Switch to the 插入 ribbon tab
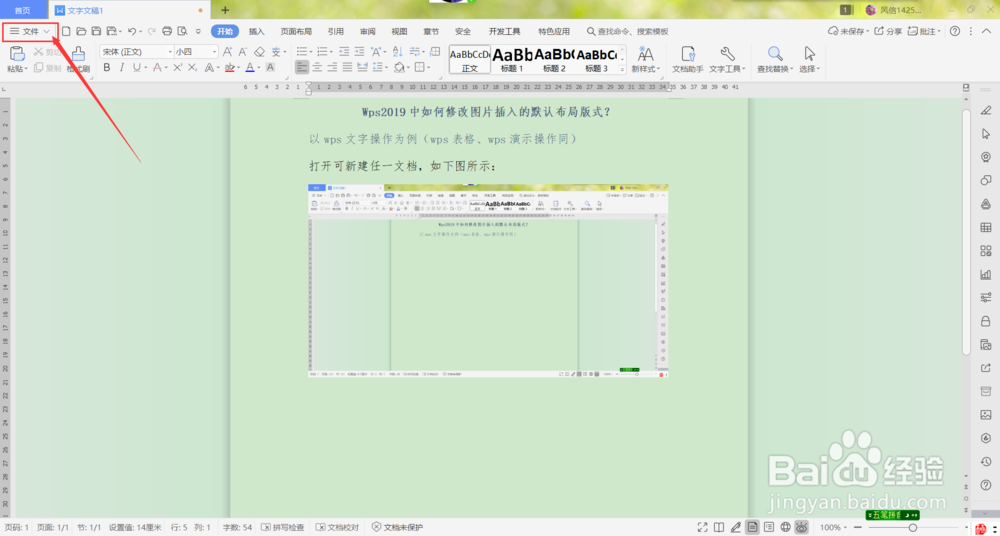The image size is (1000, 536). pos(256,31)
